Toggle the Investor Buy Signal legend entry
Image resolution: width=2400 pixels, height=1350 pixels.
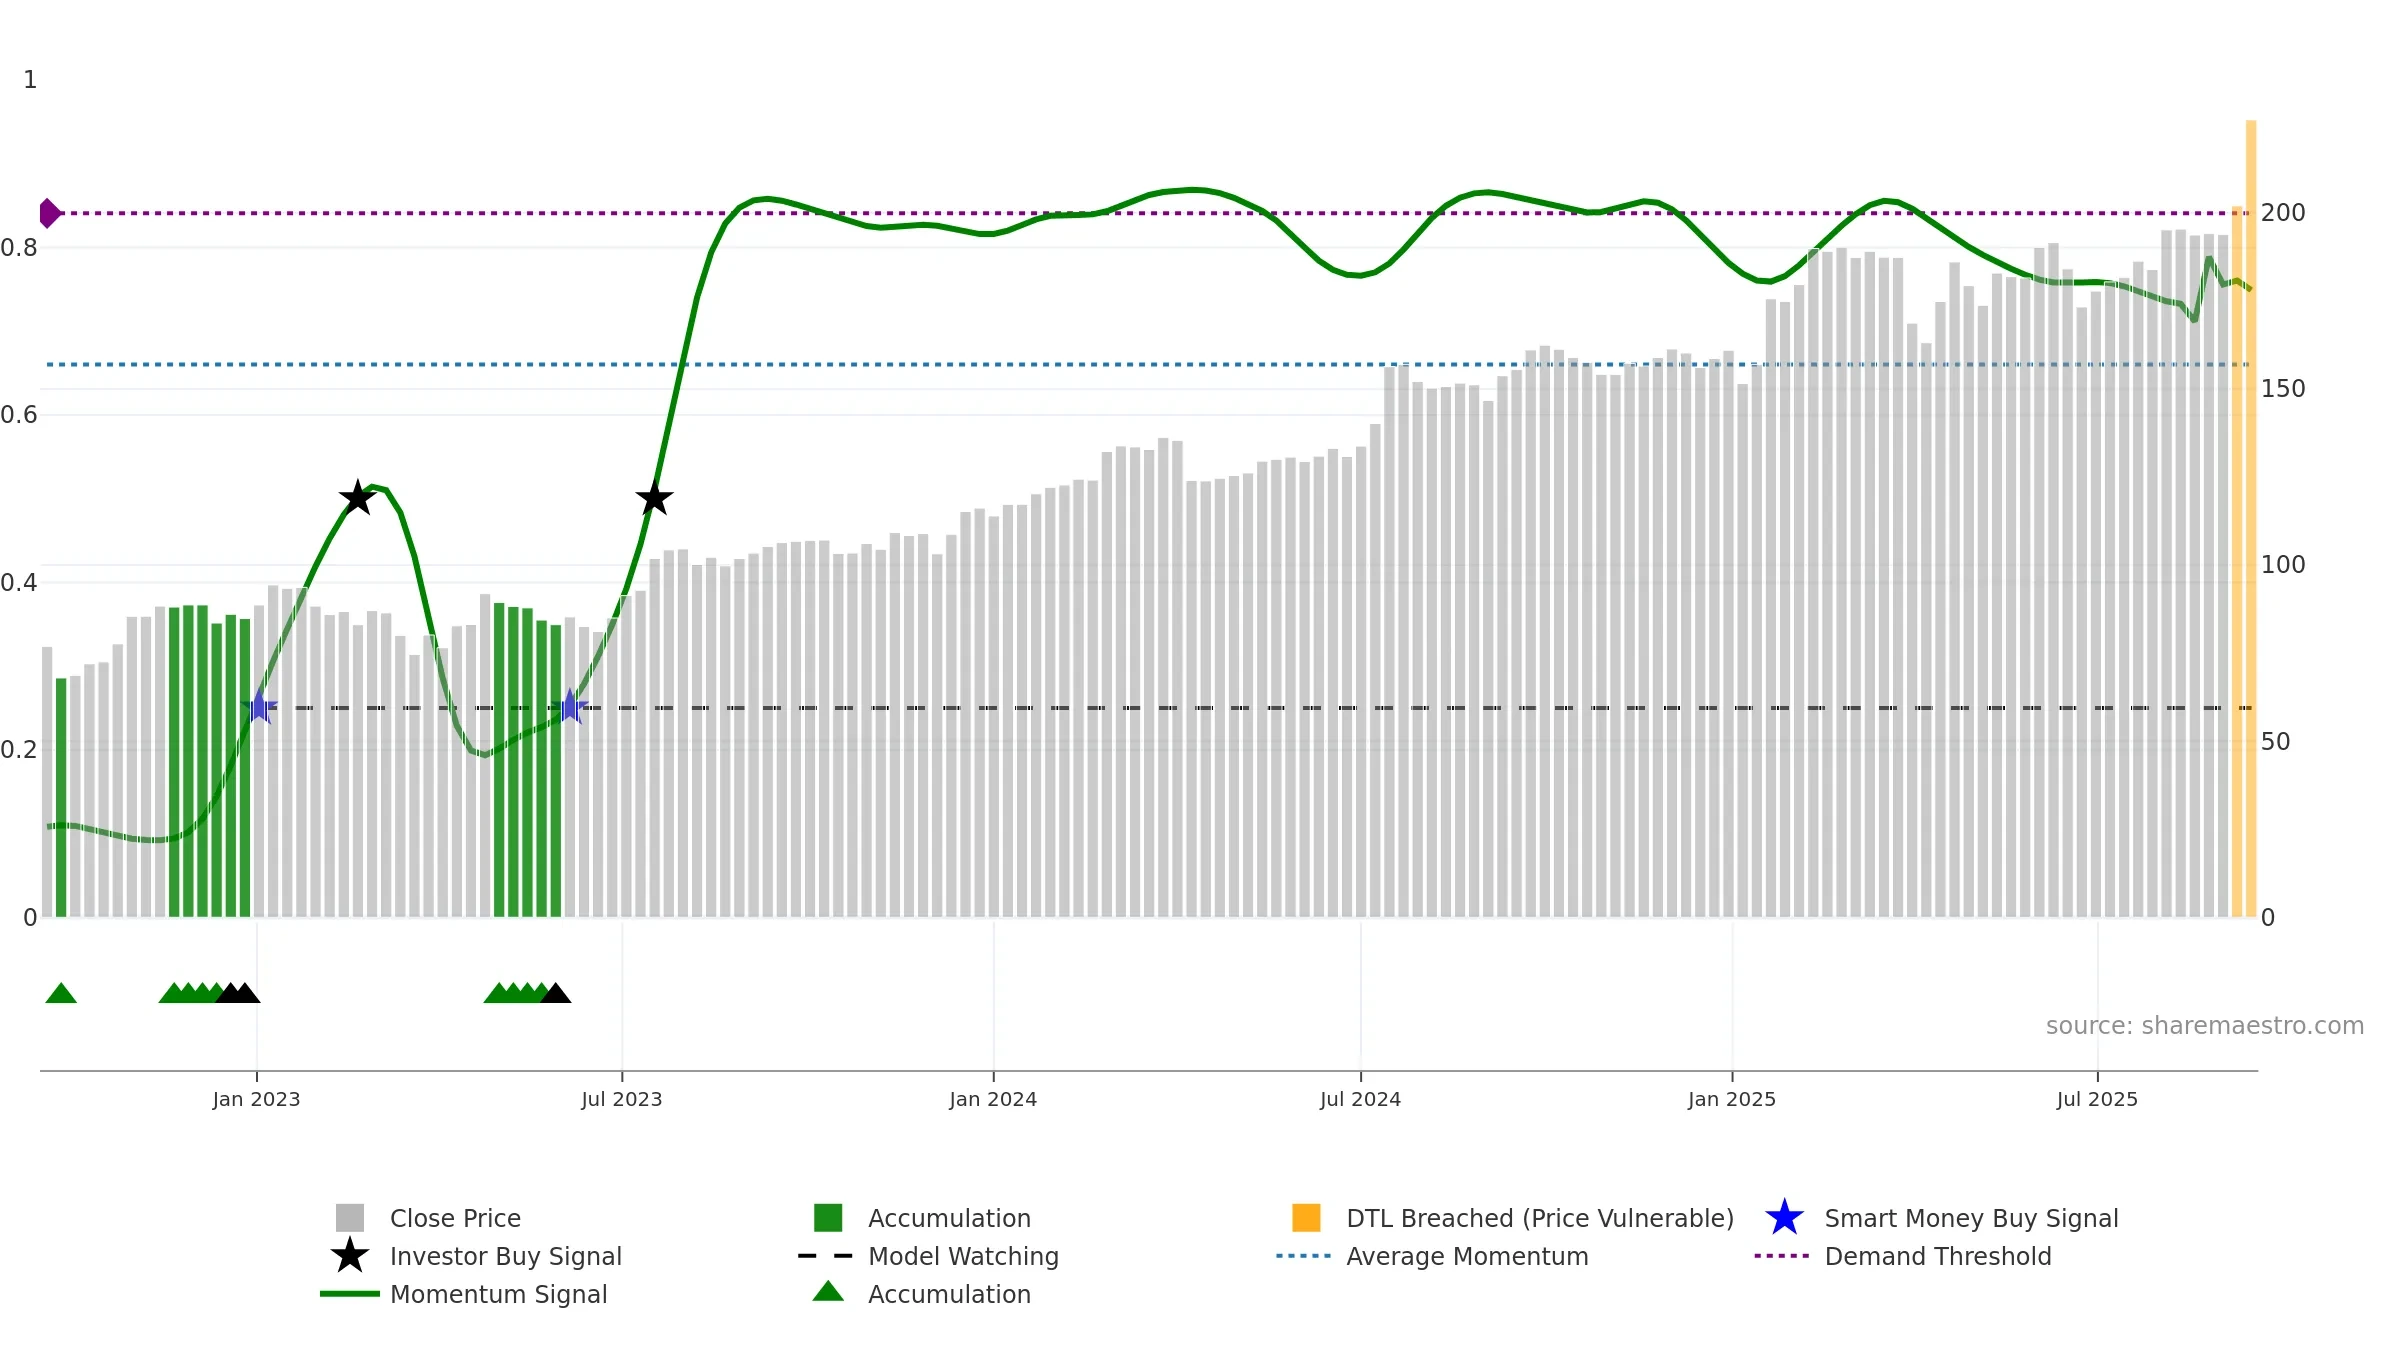click(476, 1256)
